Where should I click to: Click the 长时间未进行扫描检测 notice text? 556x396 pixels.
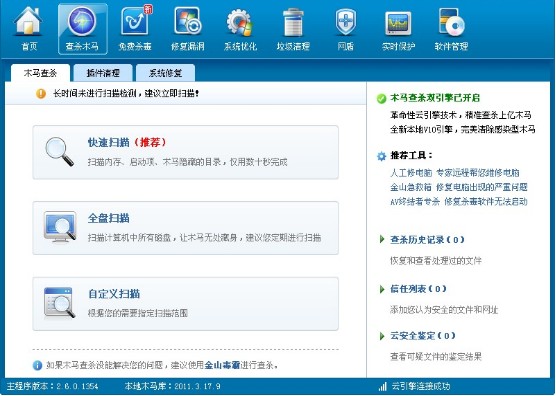[x=126, y=94]
